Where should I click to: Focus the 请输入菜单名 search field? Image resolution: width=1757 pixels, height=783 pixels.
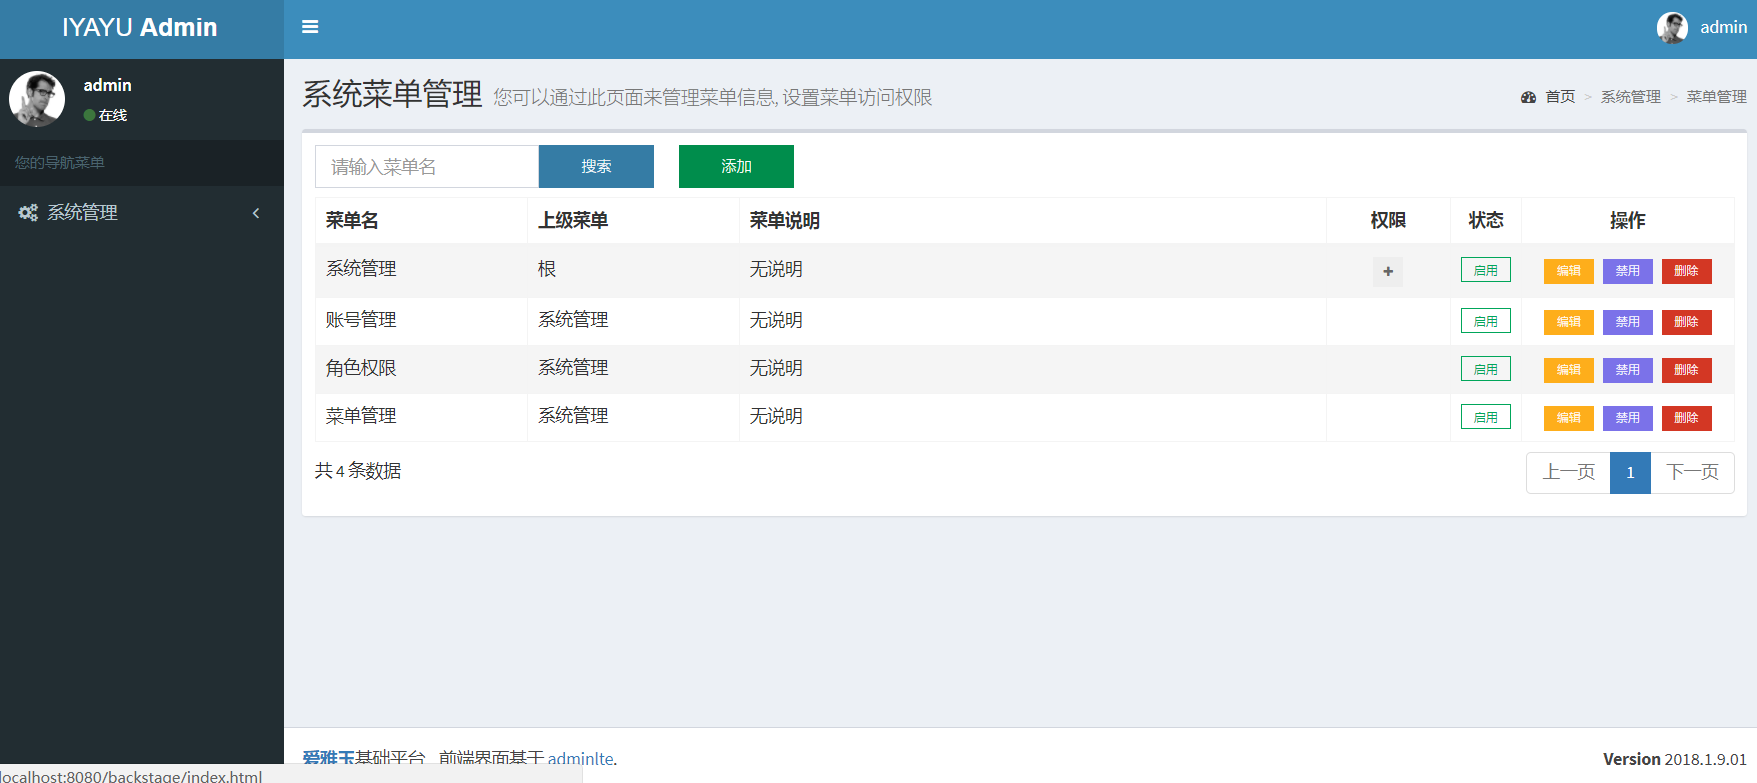[x=427, y=166]
